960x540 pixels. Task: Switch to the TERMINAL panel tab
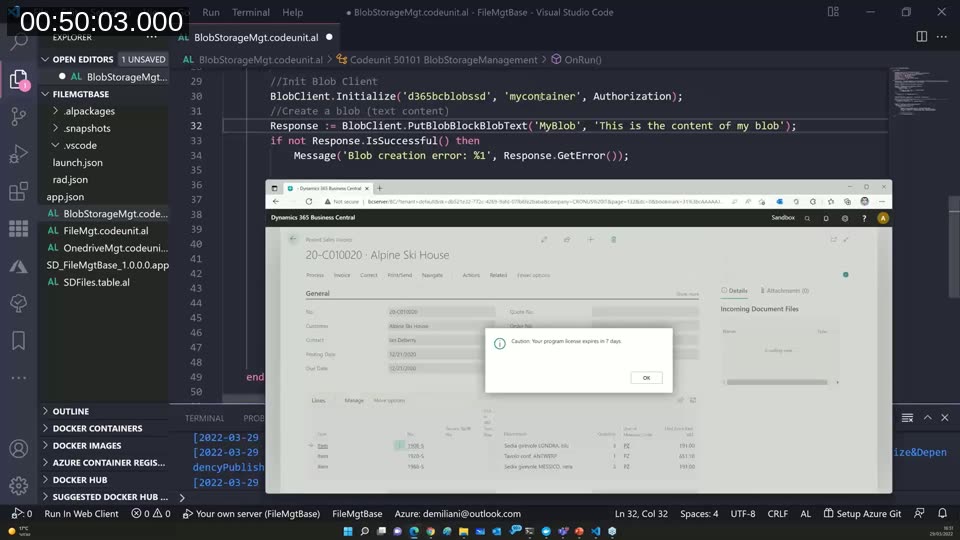(x=204, y=418)
